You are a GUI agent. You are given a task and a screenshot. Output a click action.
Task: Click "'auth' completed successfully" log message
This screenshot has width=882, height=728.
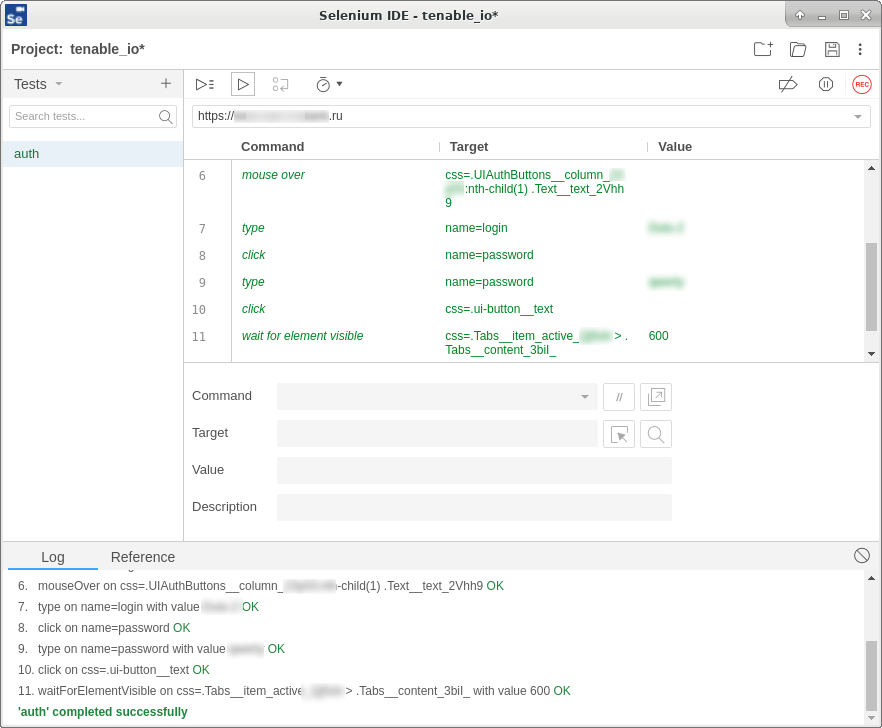point(103,712)
